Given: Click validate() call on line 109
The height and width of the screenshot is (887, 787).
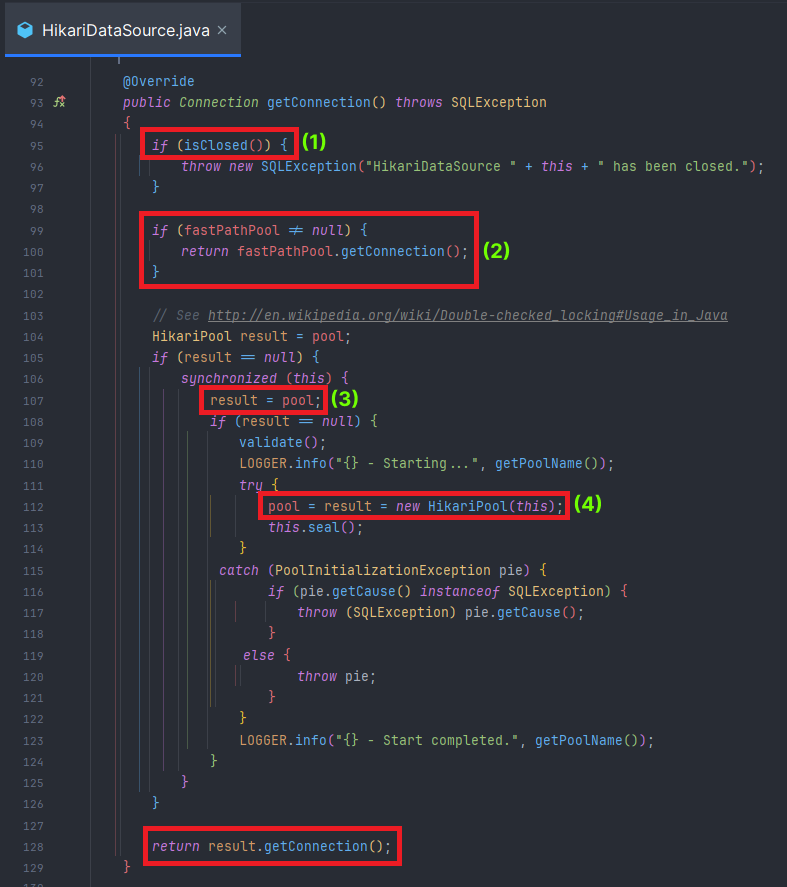Looking at the screenshot, I should [279, 442].
